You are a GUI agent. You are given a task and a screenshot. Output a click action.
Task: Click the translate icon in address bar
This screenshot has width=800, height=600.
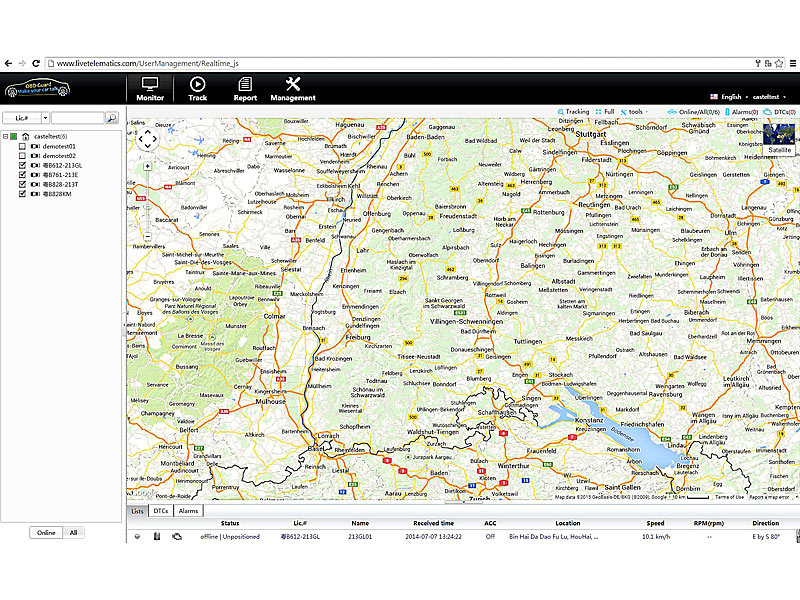[768, 63]
